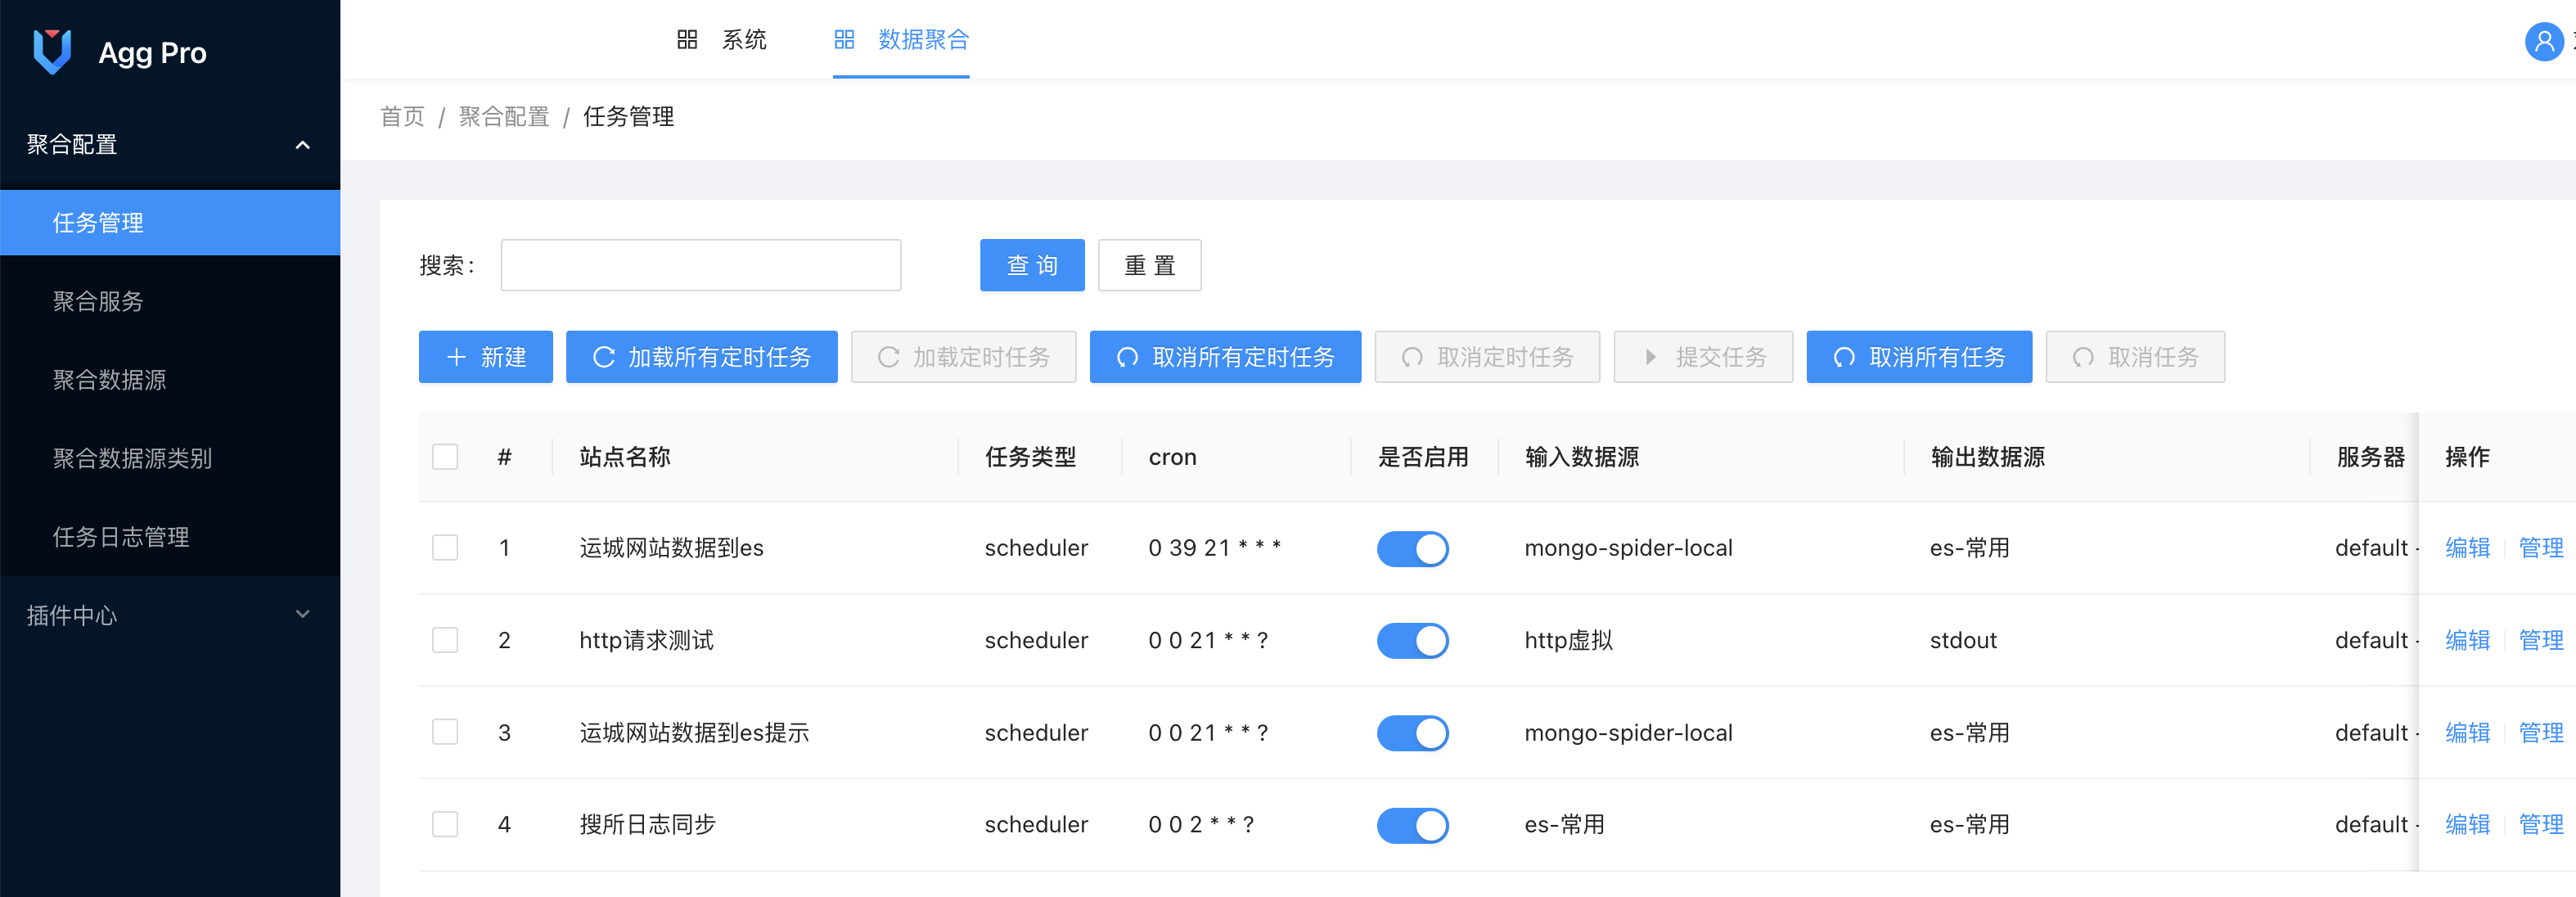The width and height of the screenshot is (2576, 897).
Task: Click cron value 0 39 21 * * *
Action: click(1214, 548)
